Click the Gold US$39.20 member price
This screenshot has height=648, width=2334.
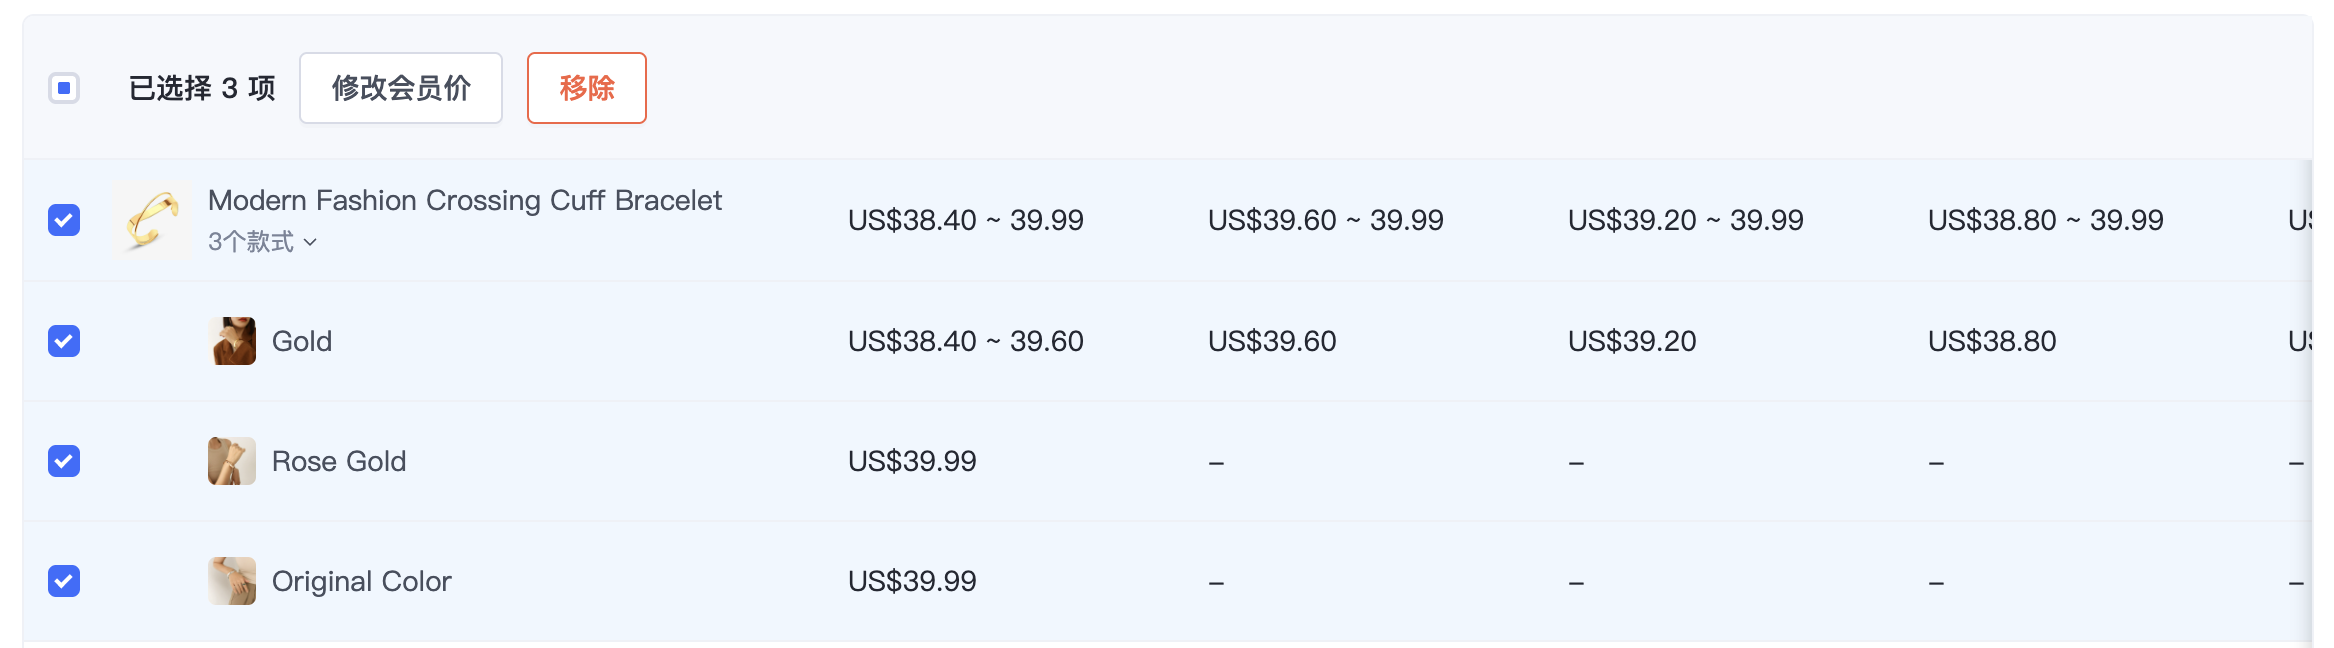[x=1632, y=341]
